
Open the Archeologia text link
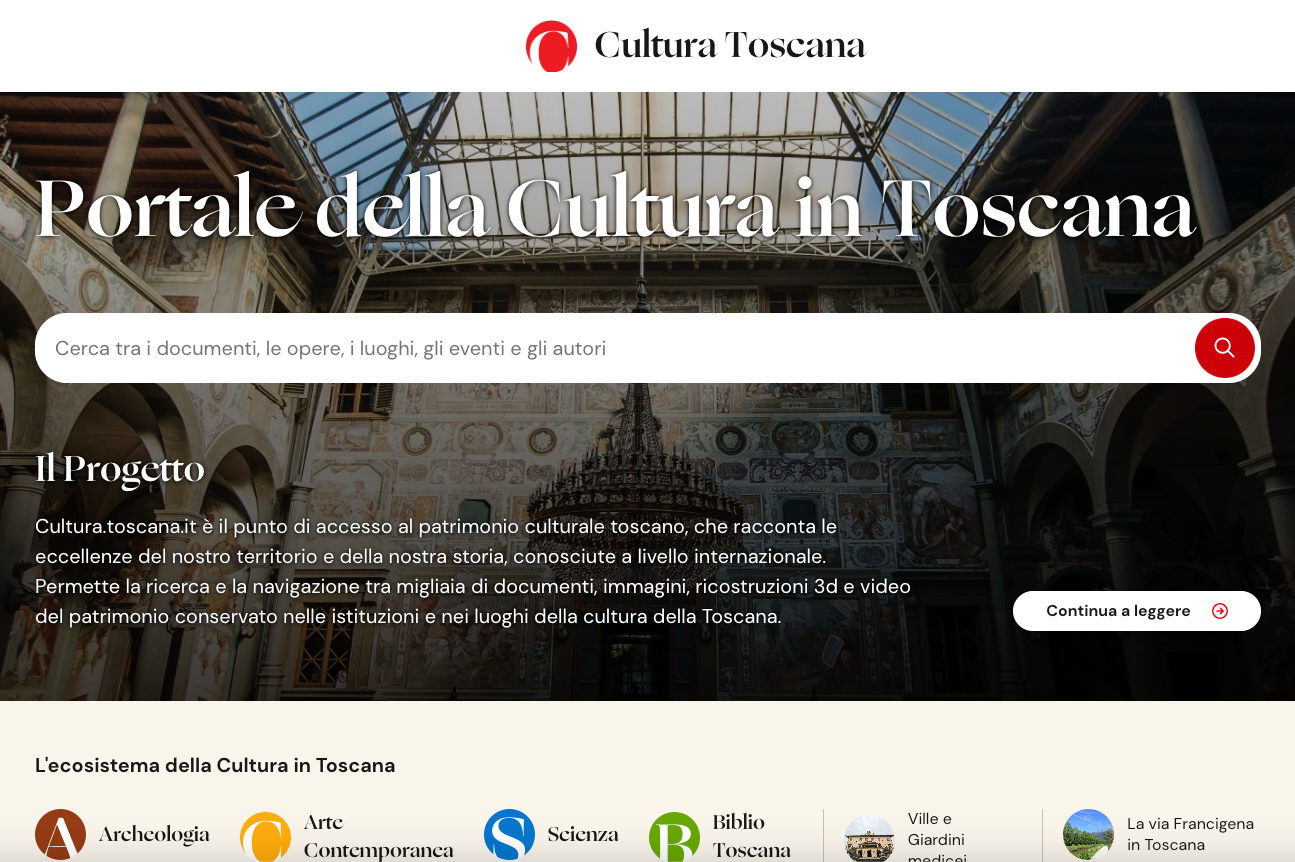pos(154,834)
